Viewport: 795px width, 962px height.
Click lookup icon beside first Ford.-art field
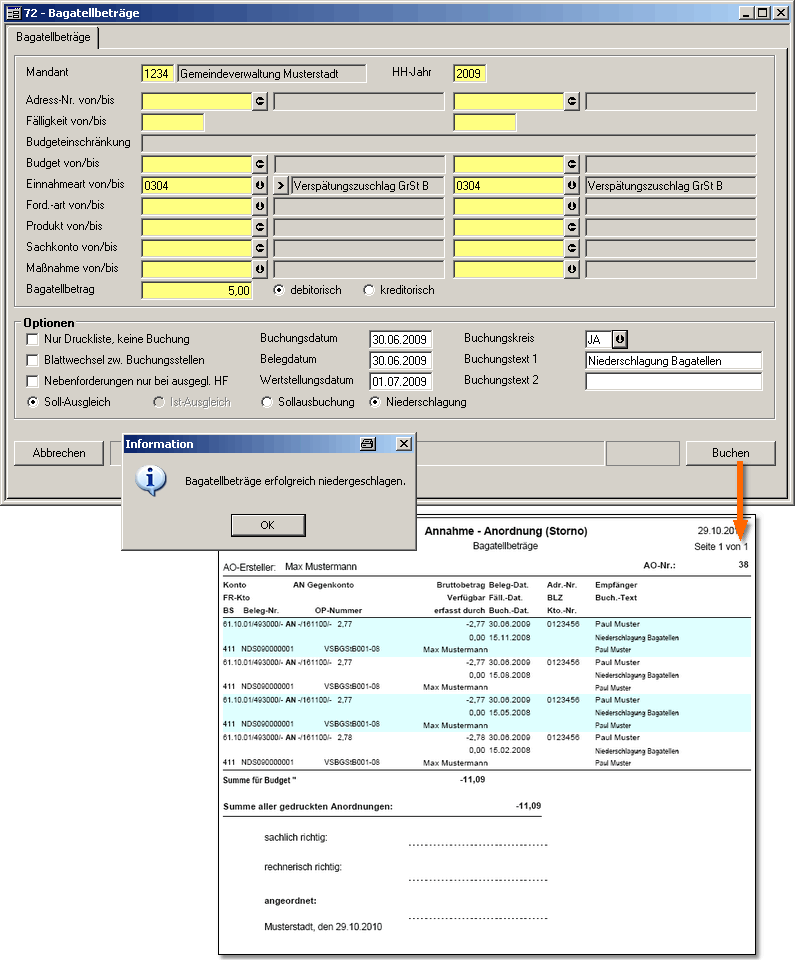click(260, 206)
